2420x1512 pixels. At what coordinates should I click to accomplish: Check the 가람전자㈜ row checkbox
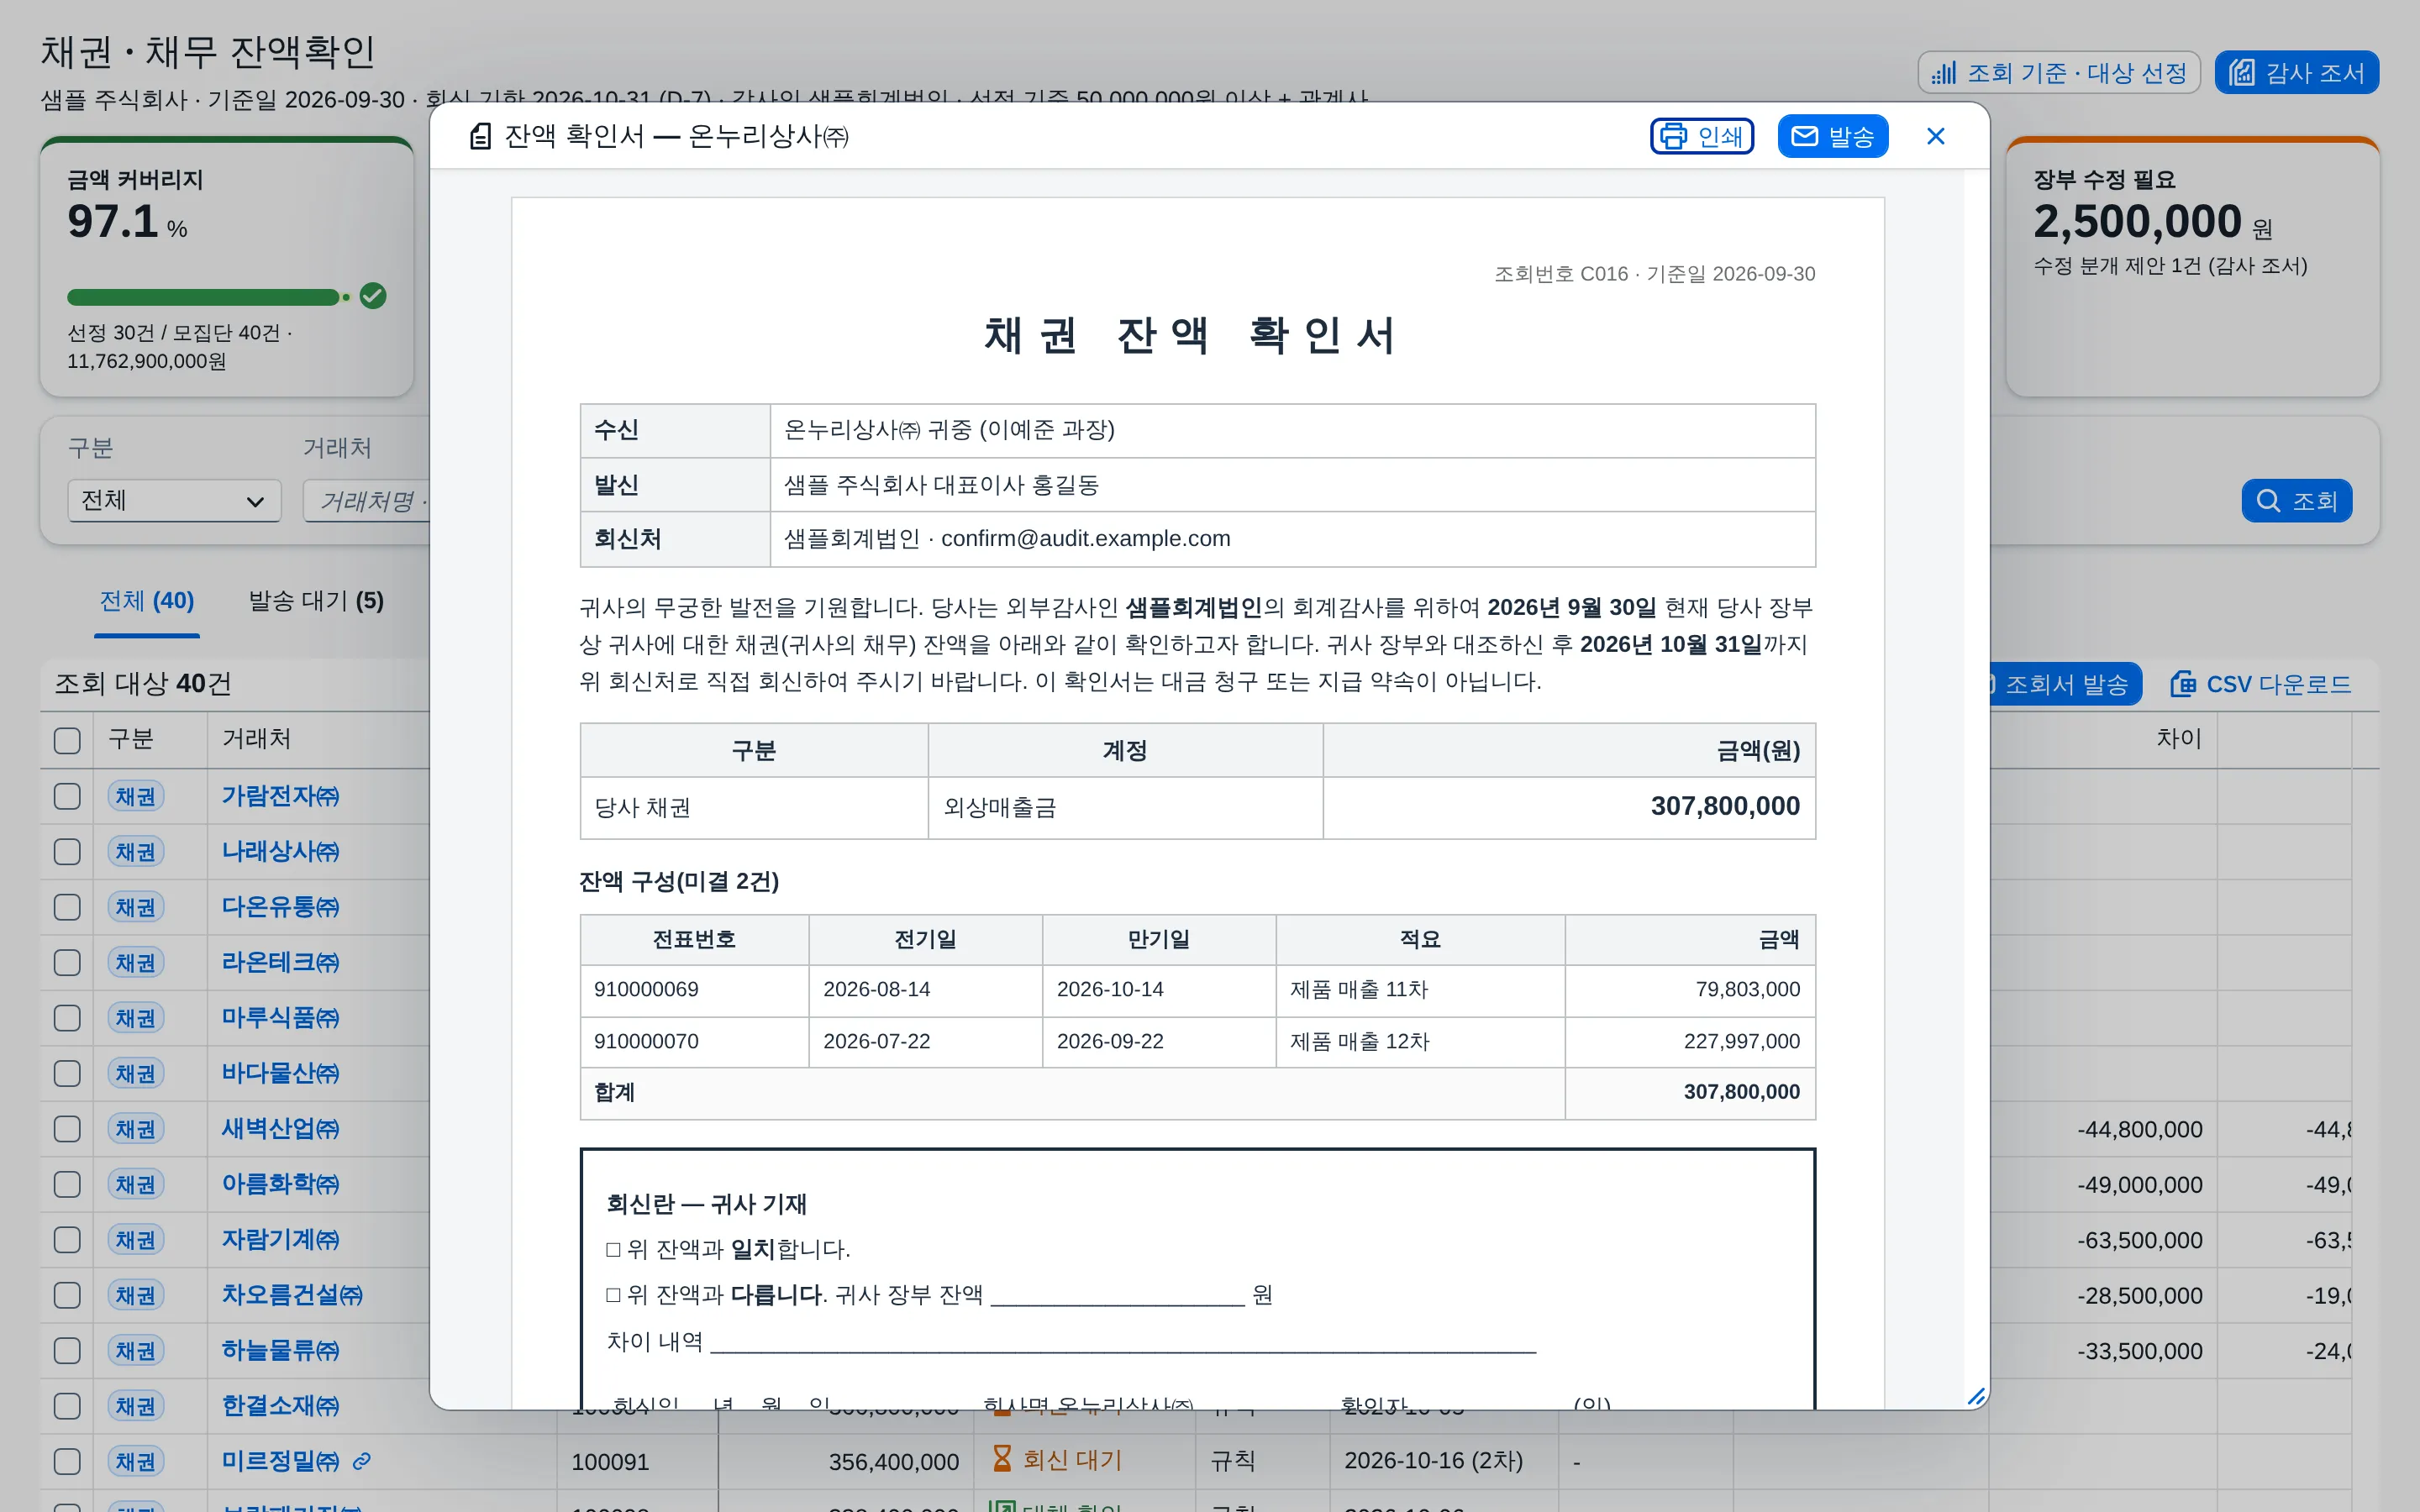coord(67,796)
